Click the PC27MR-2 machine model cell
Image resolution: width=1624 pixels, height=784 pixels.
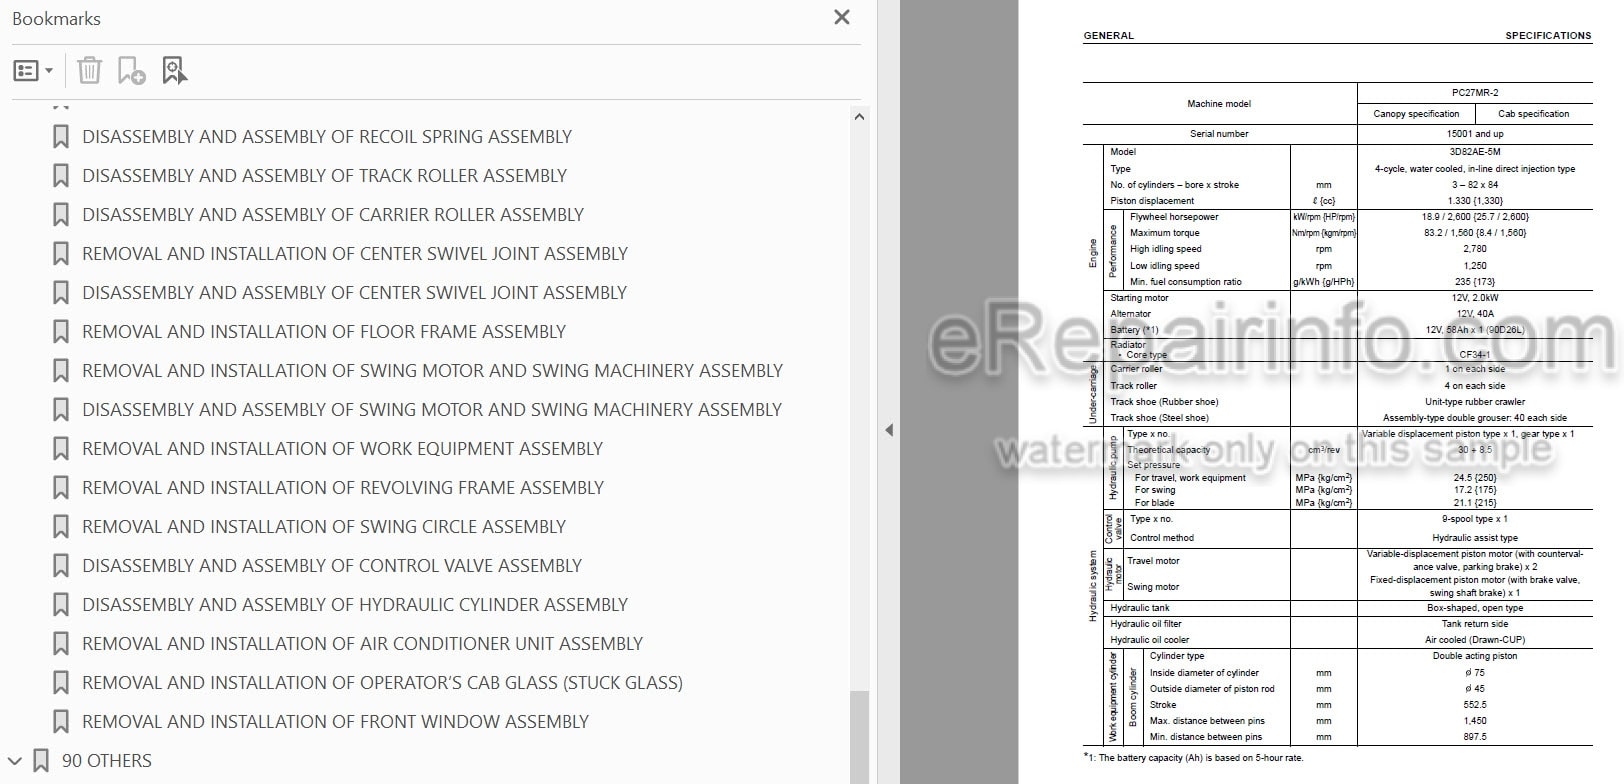(1475, 93)
